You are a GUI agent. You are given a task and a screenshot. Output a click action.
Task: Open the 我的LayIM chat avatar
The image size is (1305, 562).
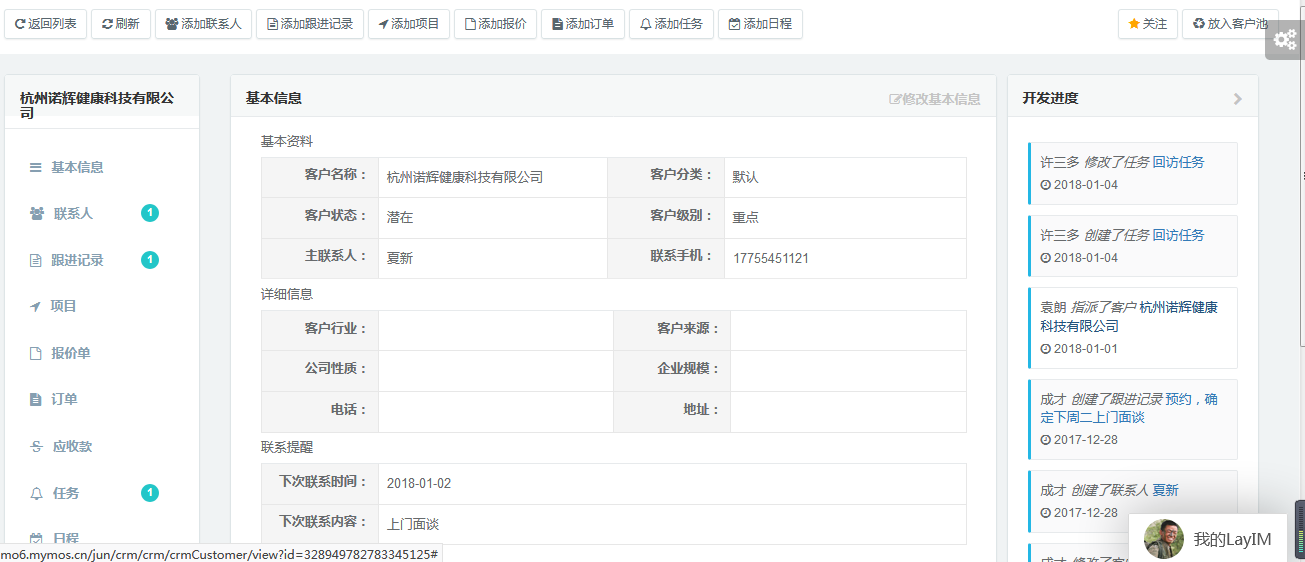click(x=1163, y=539)
